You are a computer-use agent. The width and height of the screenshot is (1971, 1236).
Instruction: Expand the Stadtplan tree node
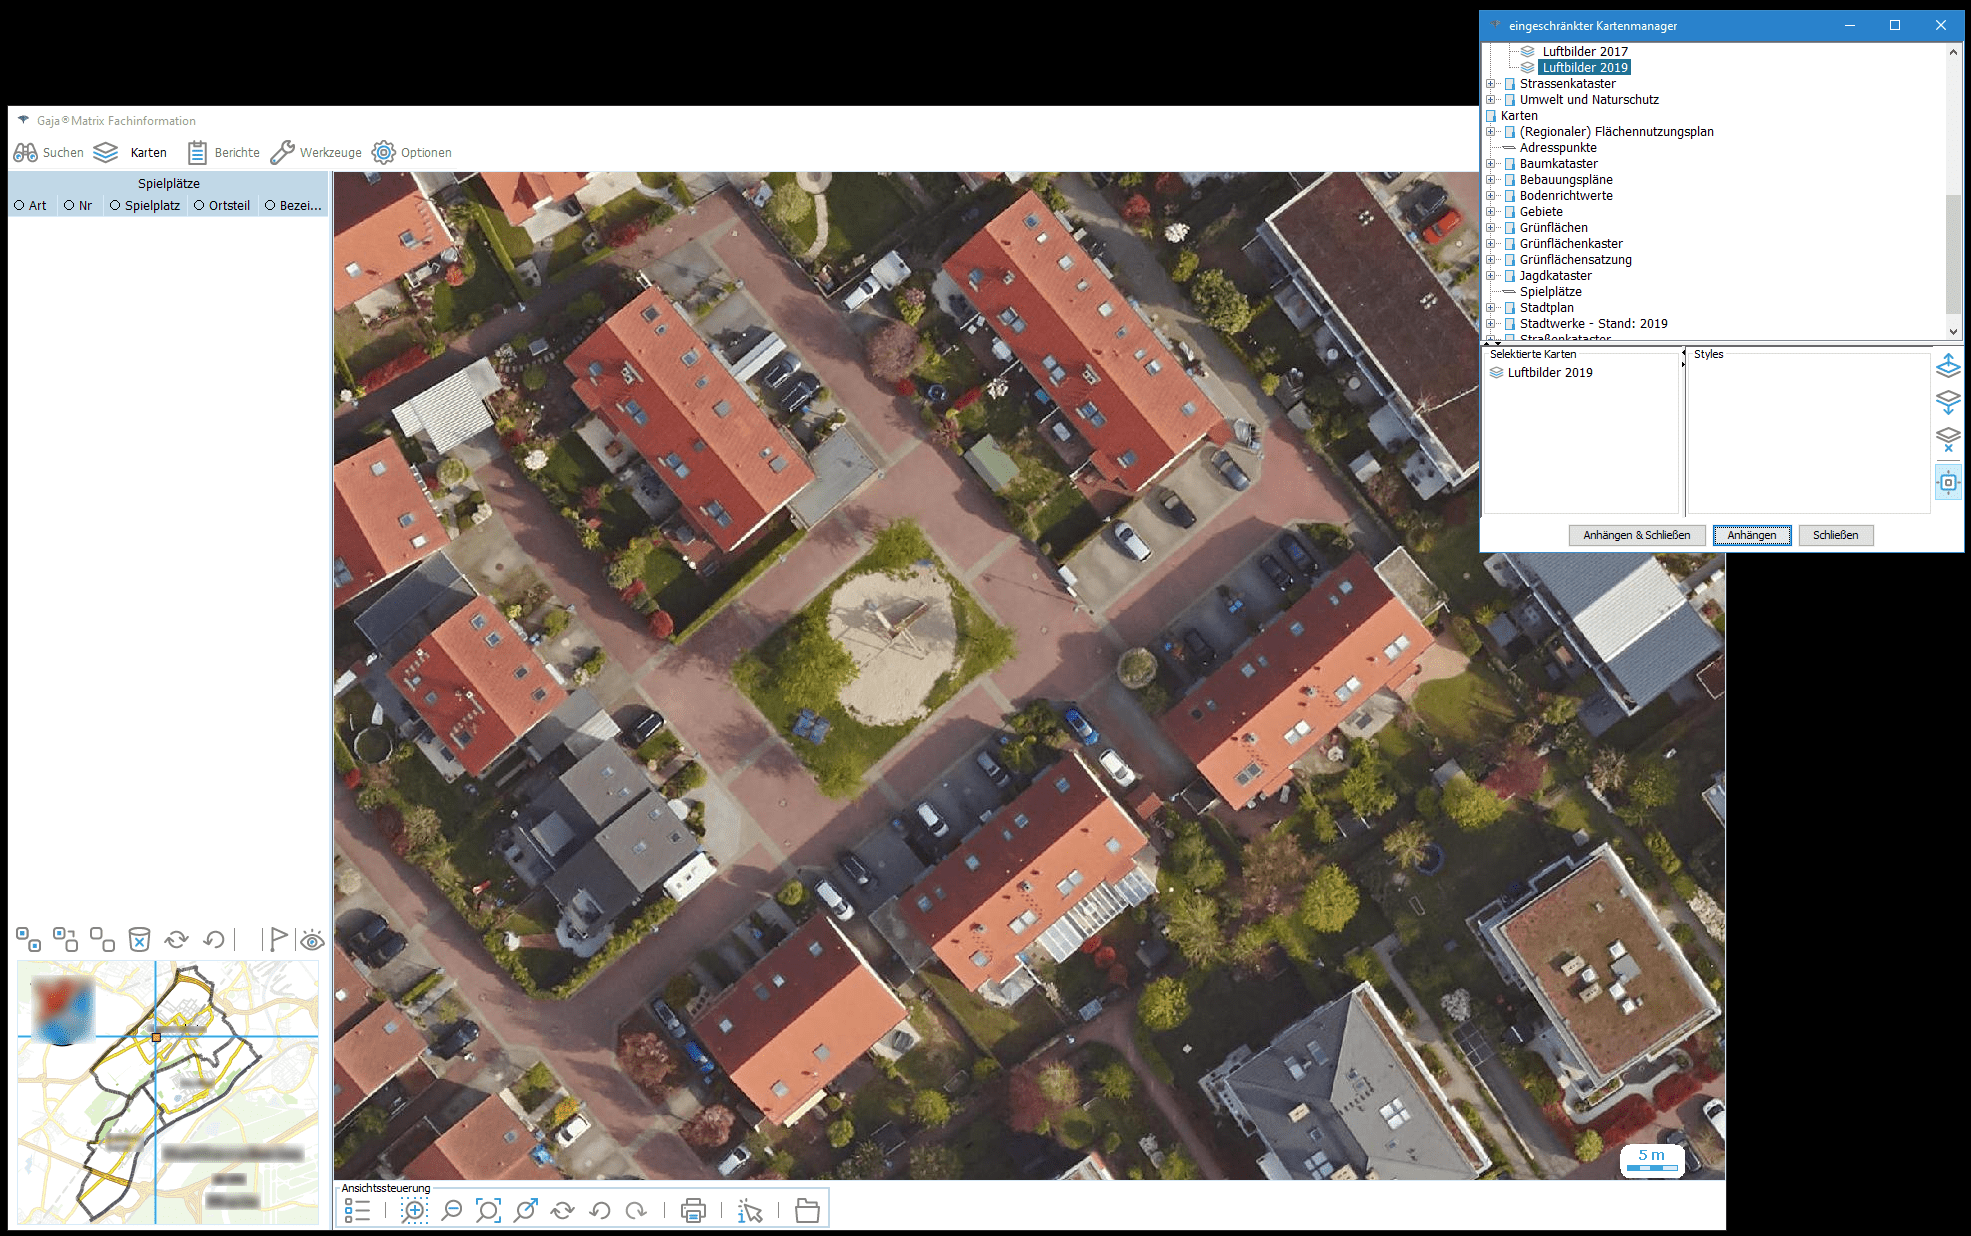click(1491, 308)
